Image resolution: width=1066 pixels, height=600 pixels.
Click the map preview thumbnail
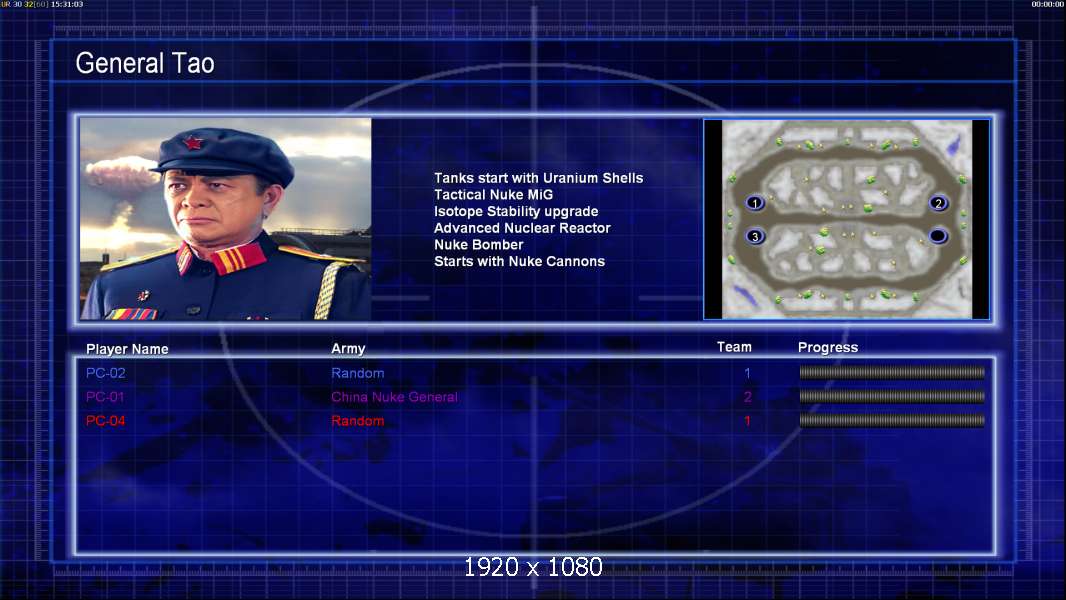(x=846, y=219)
